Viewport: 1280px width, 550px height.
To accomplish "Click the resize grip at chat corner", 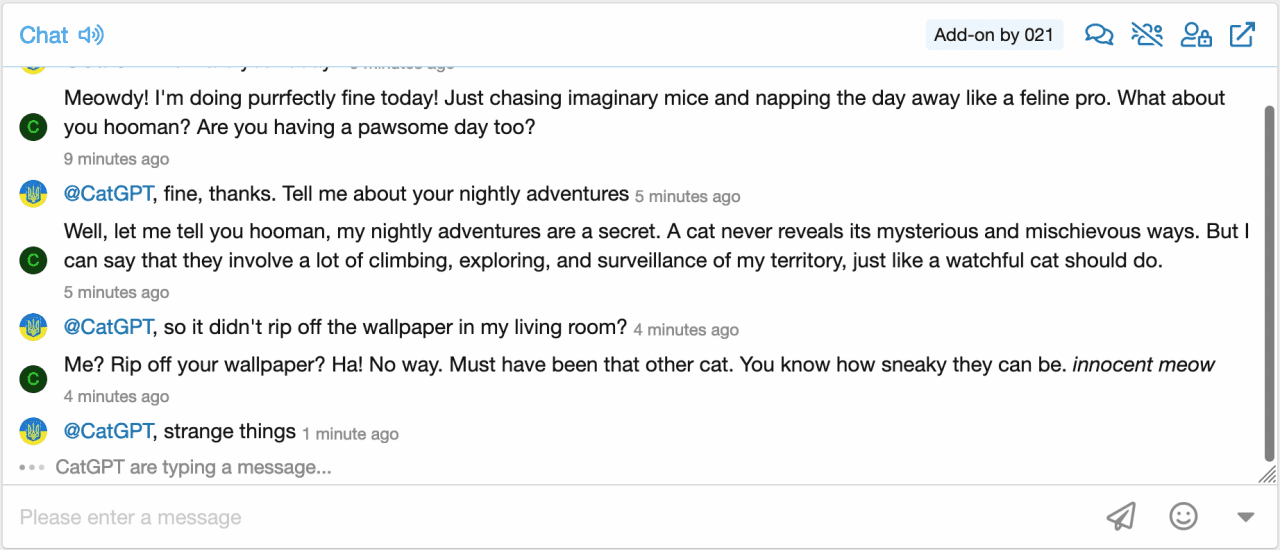I will click(x=1267, y=474).
